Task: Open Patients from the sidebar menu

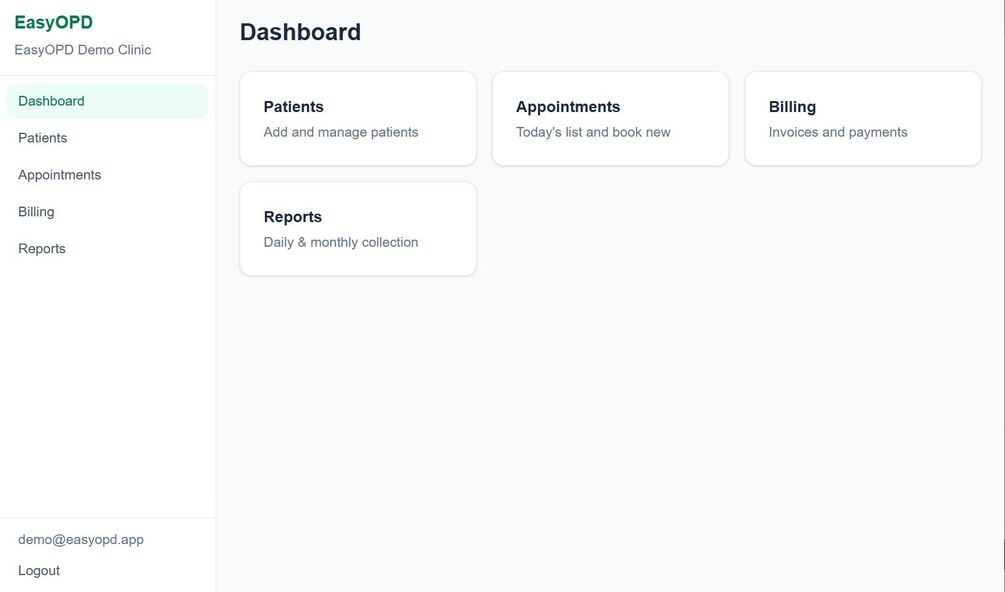Action: (x=43, y=138)
